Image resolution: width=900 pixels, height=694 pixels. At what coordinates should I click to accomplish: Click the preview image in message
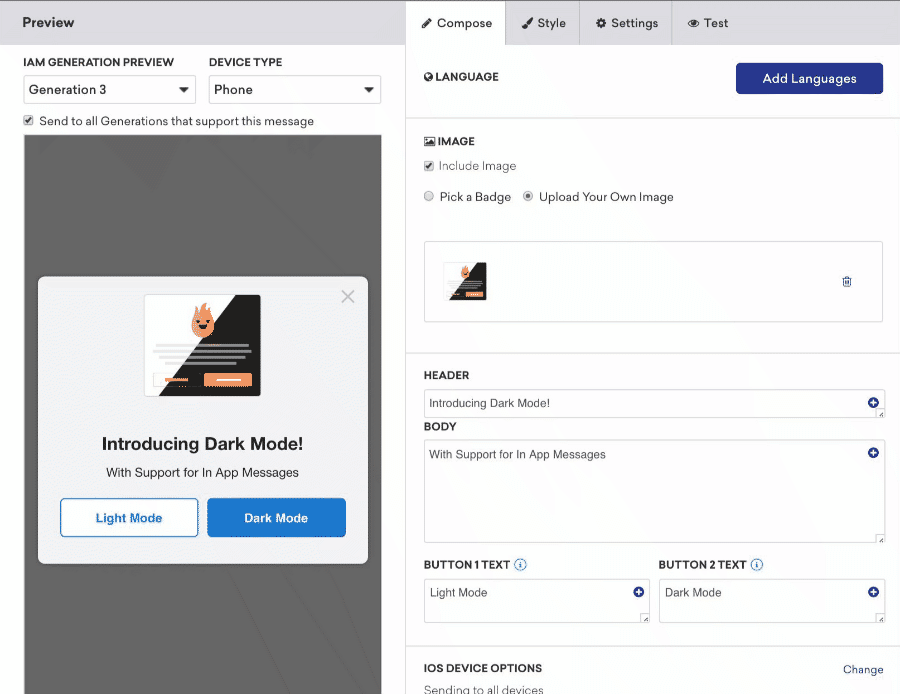(203, 346)
